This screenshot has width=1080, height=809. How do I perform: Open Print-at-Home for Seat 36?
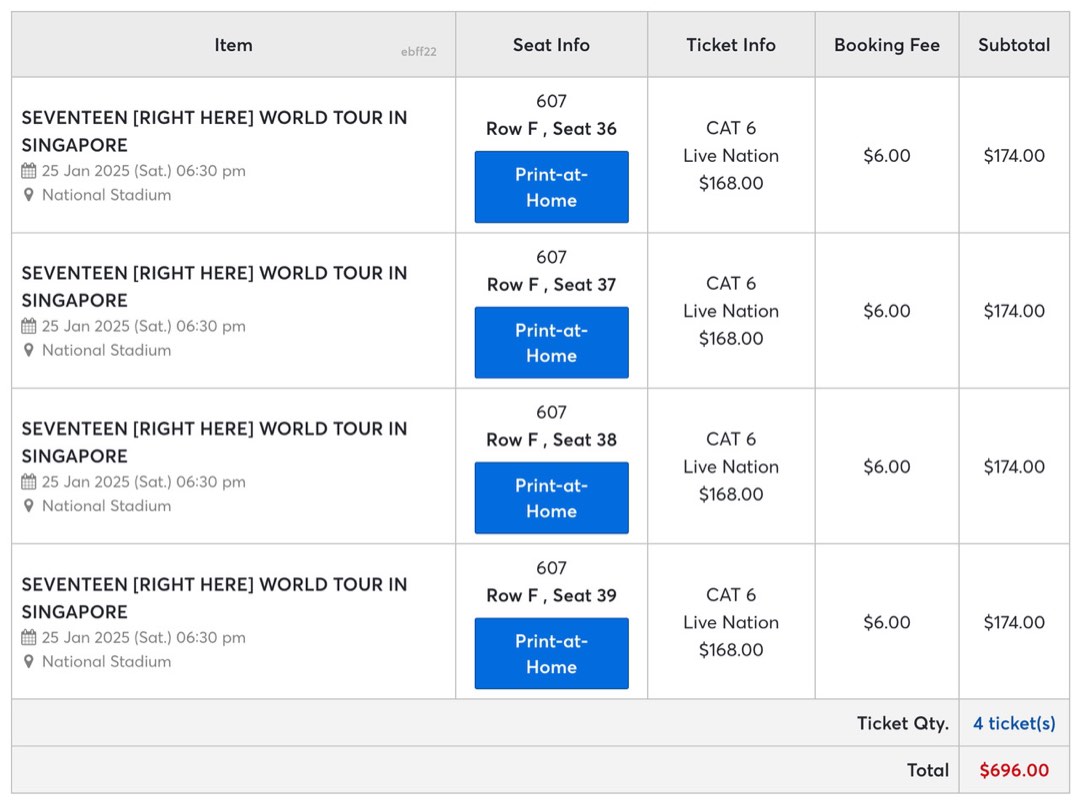tap(551, 187)
